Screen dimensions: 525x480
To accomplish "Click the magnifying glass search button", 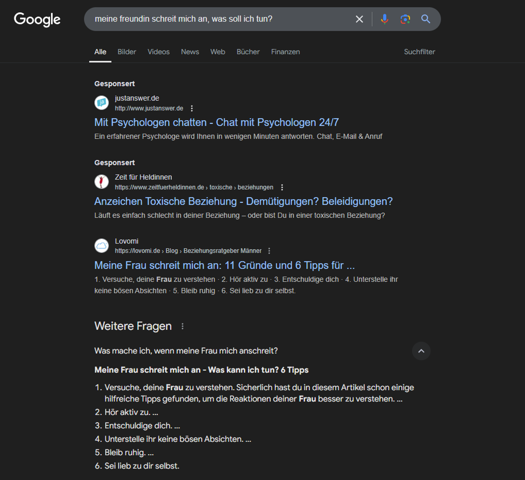I will tap(426, 19).
